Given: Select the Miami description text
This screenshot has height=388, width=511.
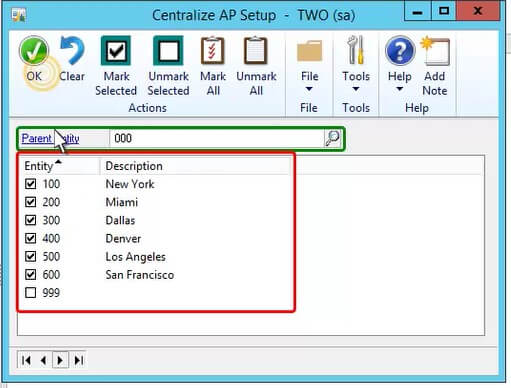Looking at the screenshot, I should coord(122,202).
